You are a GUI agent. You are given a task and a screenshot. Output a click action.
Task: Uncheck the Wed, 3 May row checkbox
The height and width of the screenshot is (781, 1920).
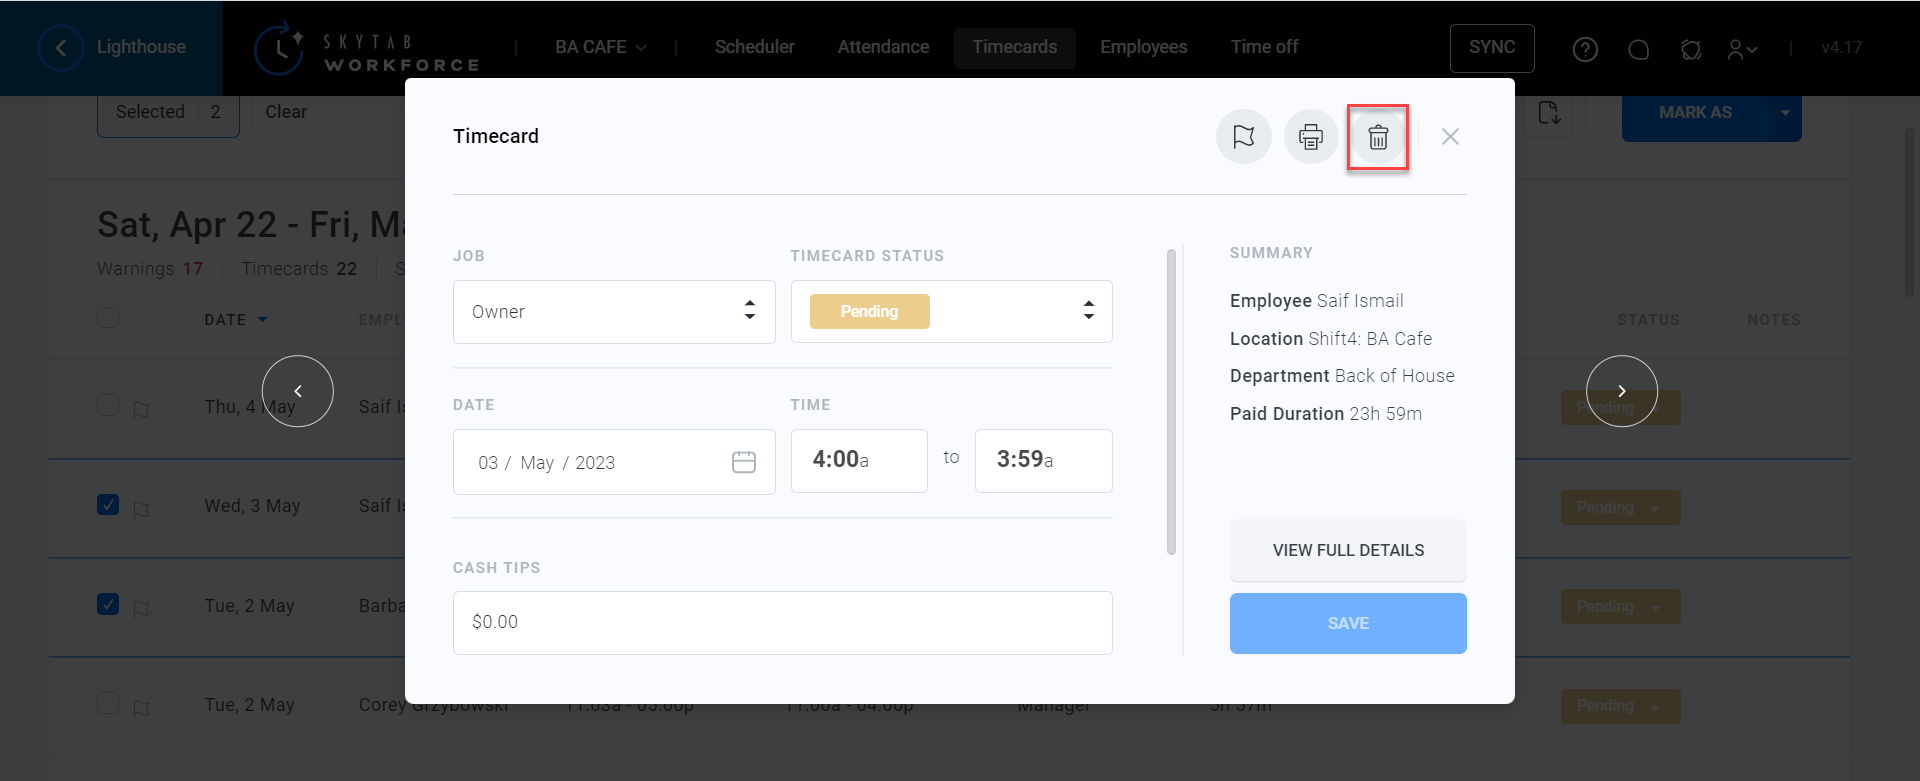(108, 505)
